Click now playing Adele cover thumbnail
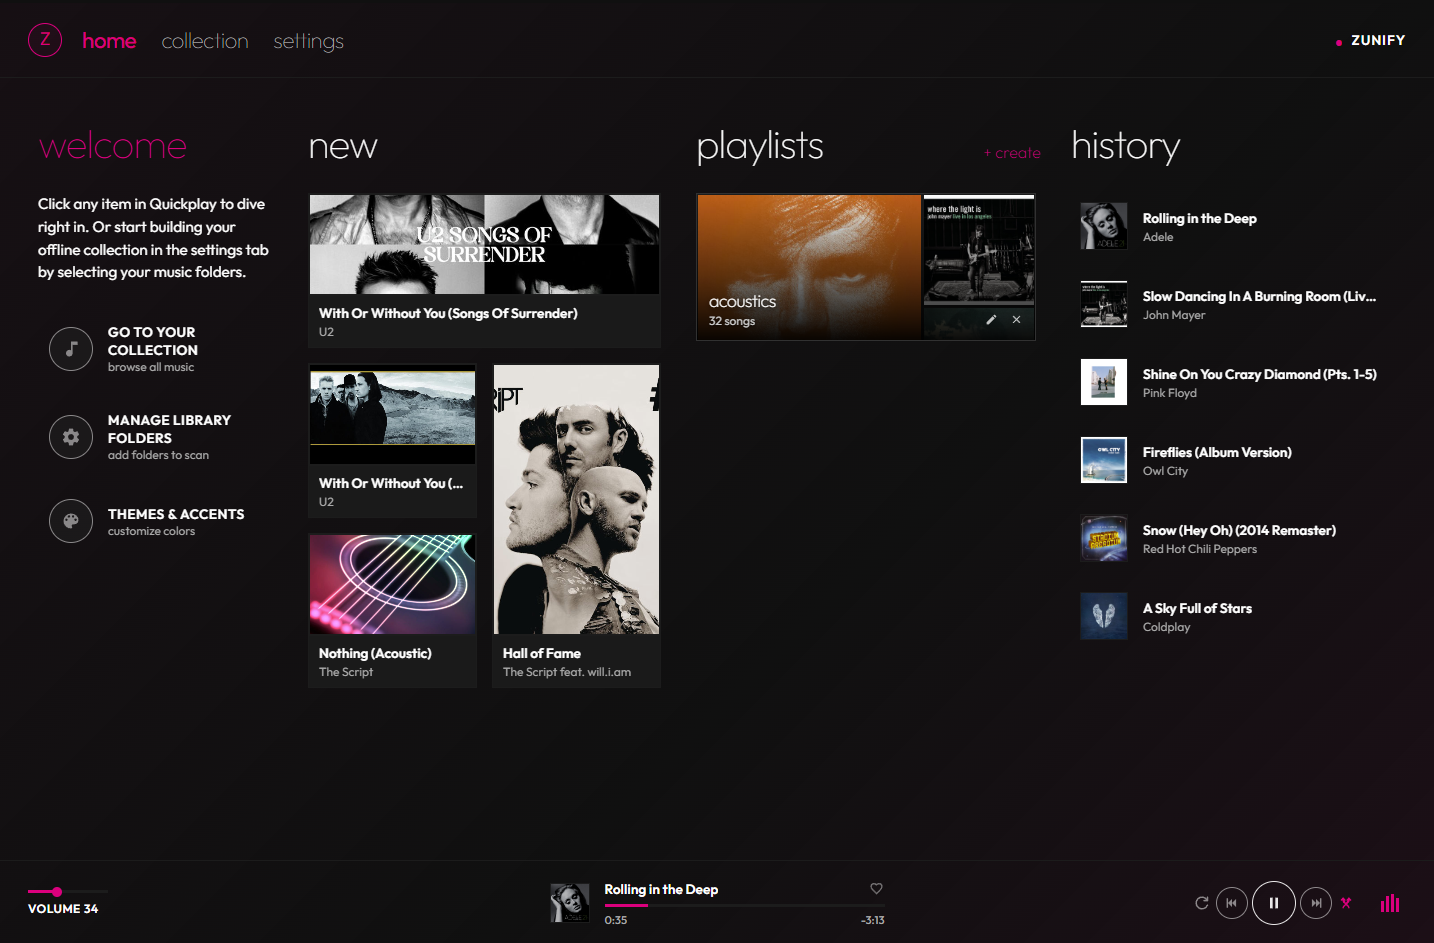Image resolution: width=1434 pixels, height=943 pixels. 570,903
